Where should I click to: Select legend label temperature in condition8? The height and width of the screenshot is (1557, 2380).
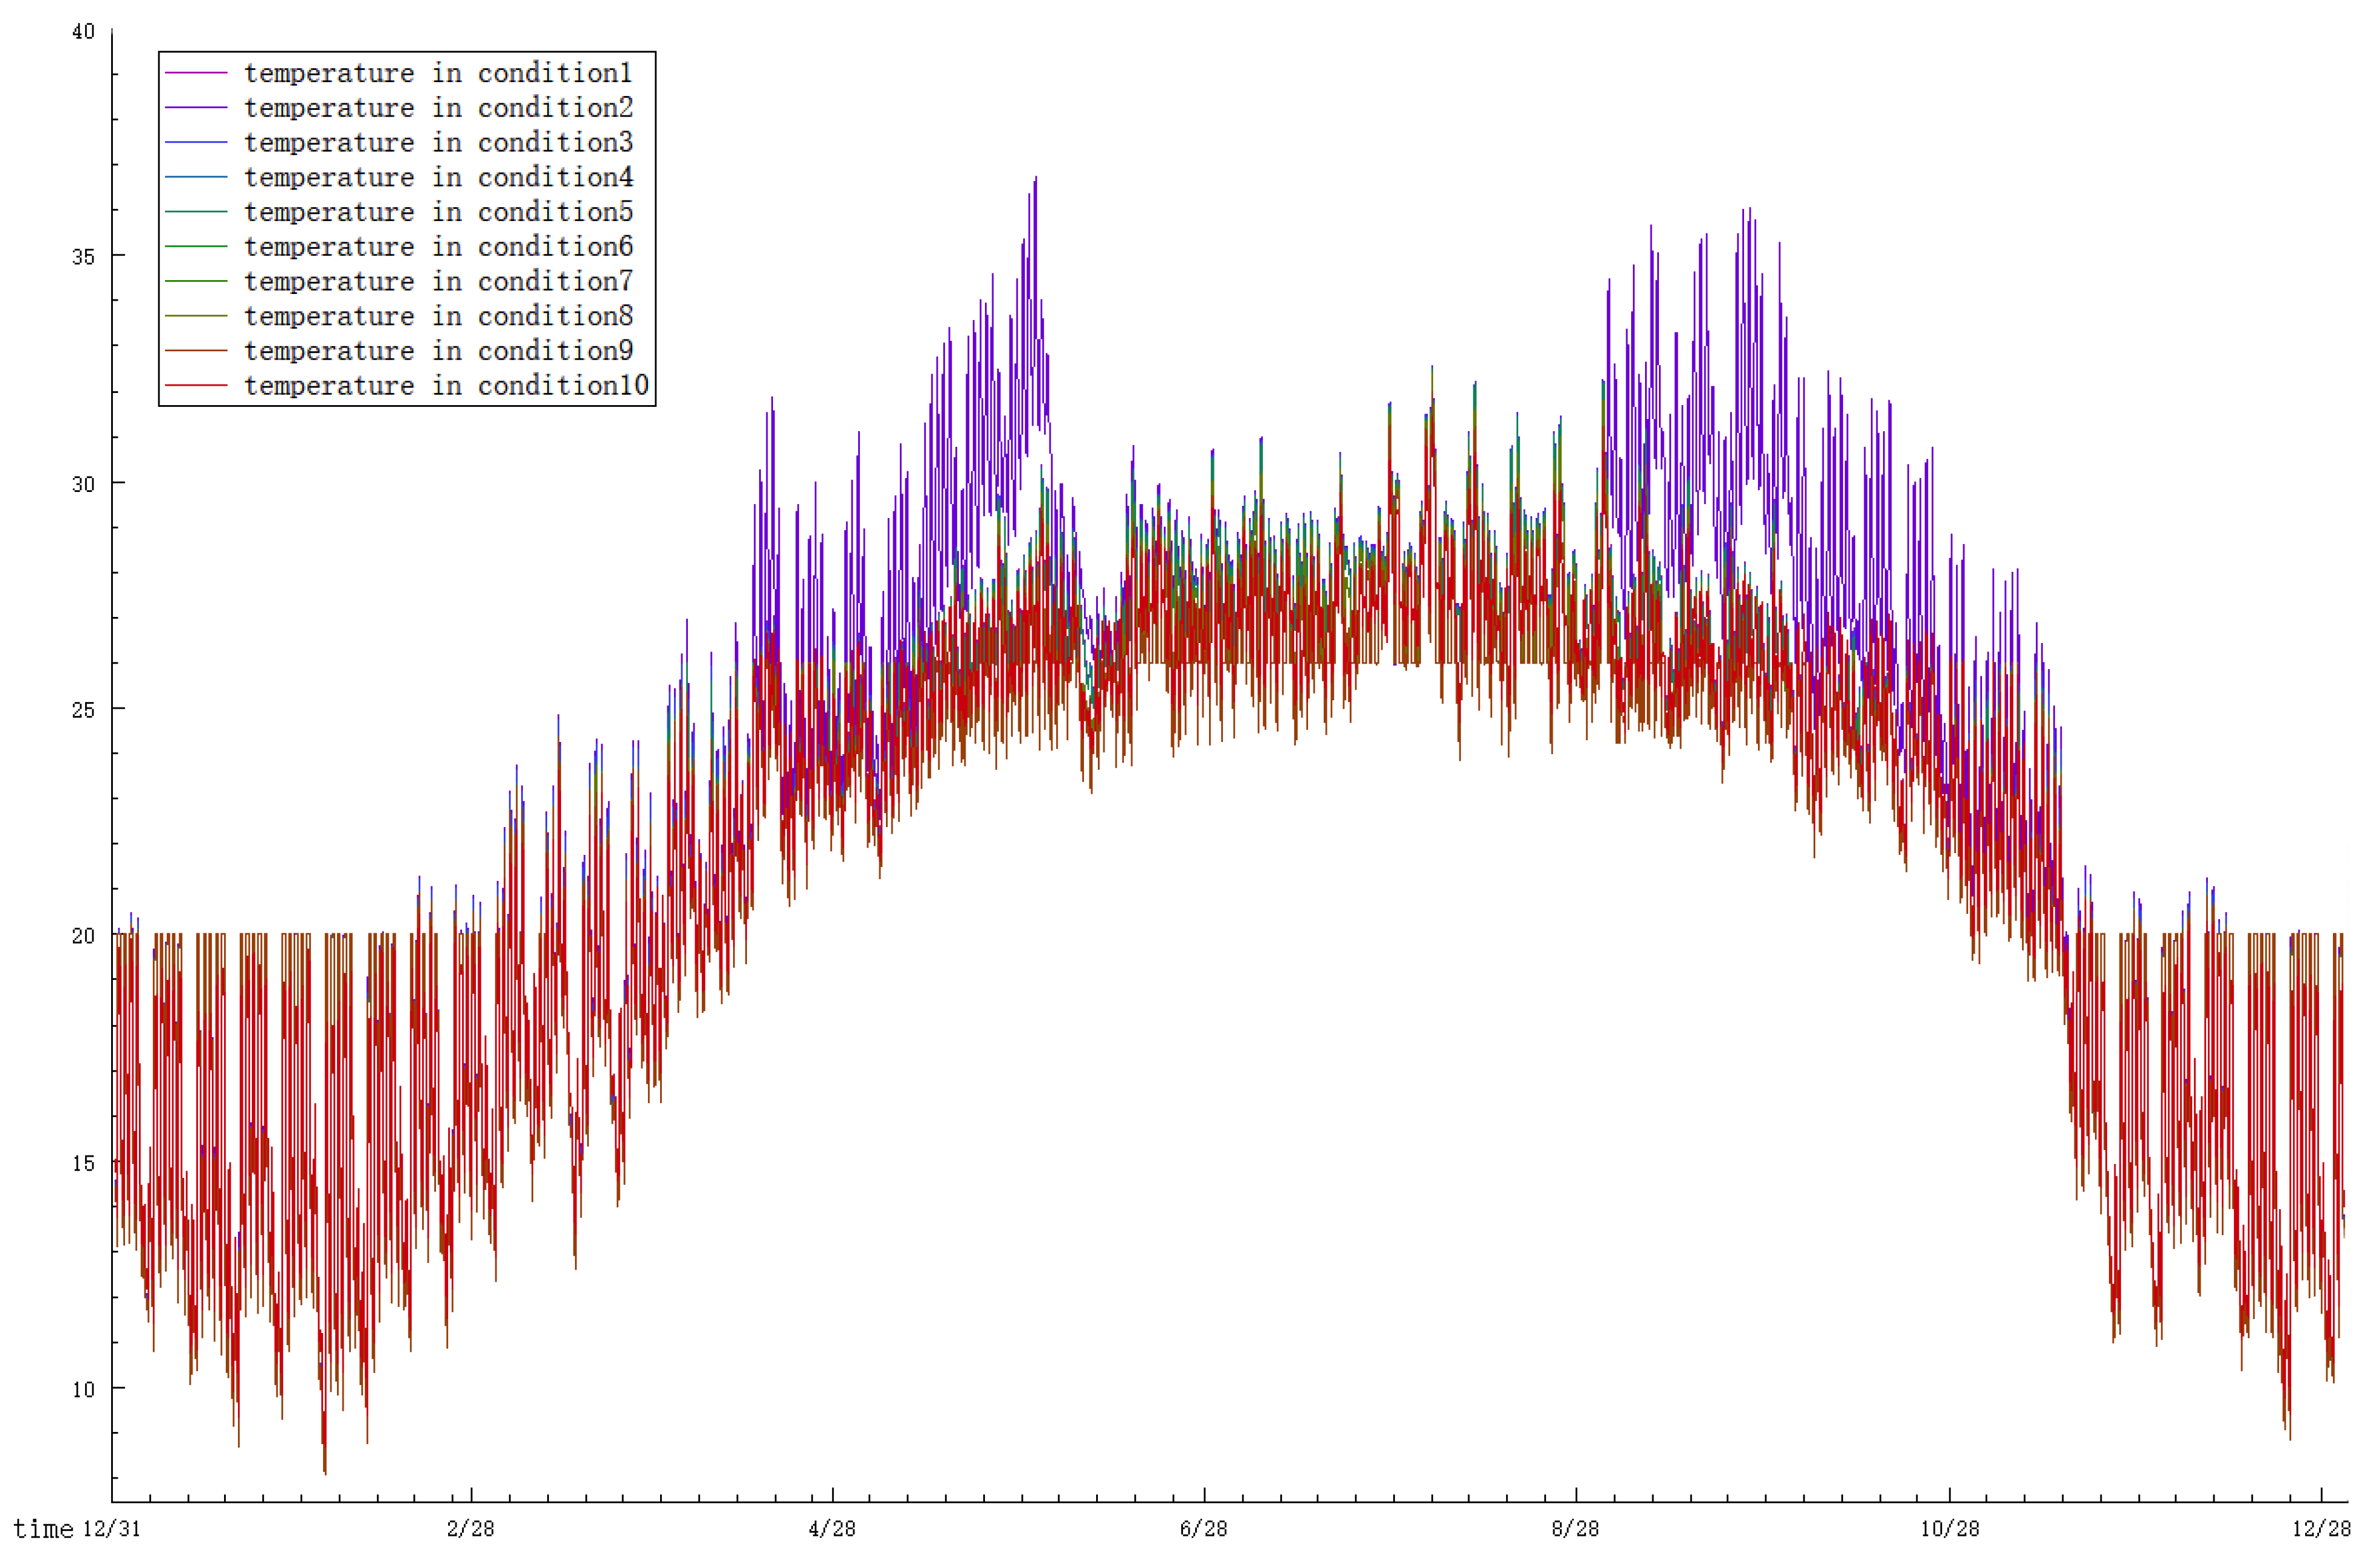coord(438,316)
